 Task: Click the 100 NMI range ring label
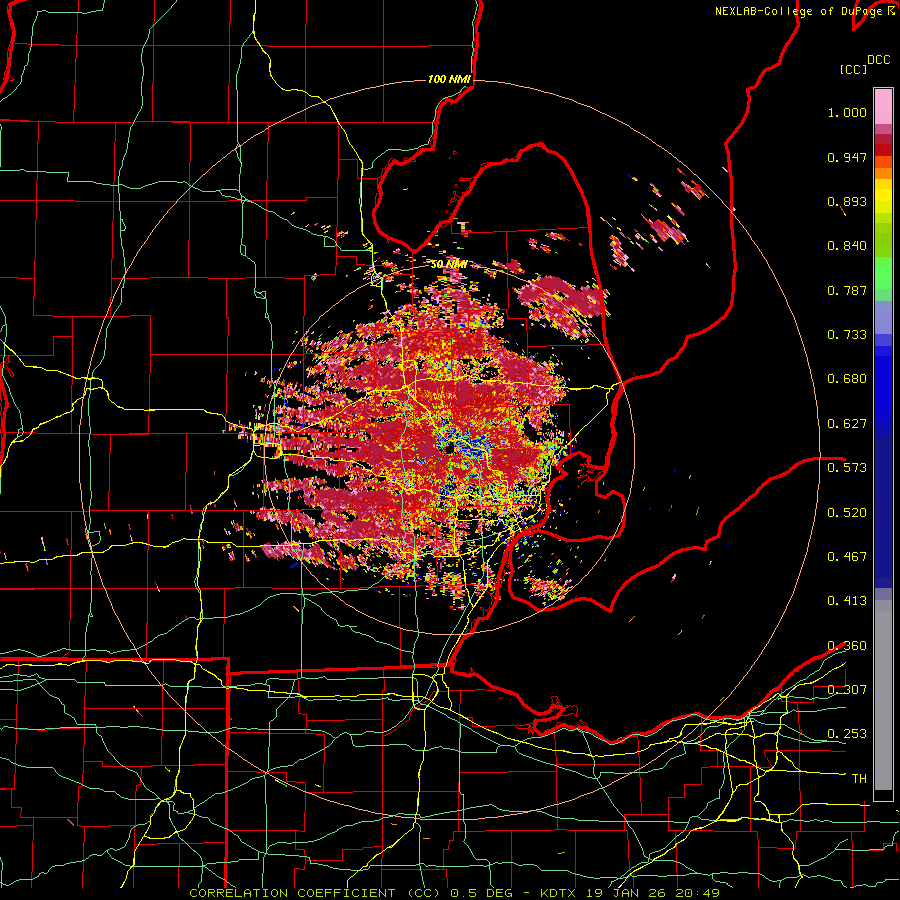[x=449, y=79]
